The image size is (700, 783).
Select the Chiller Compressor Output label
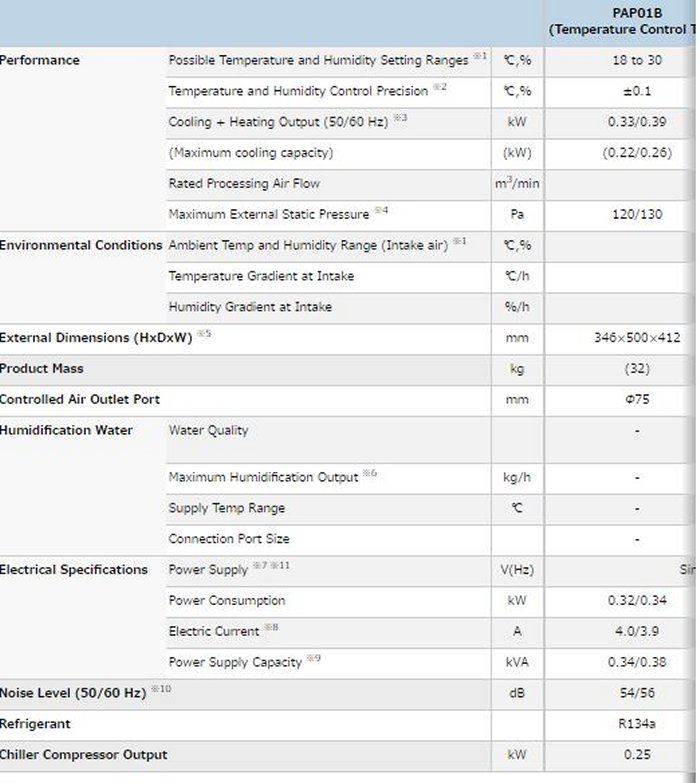(x=83, y=754)
